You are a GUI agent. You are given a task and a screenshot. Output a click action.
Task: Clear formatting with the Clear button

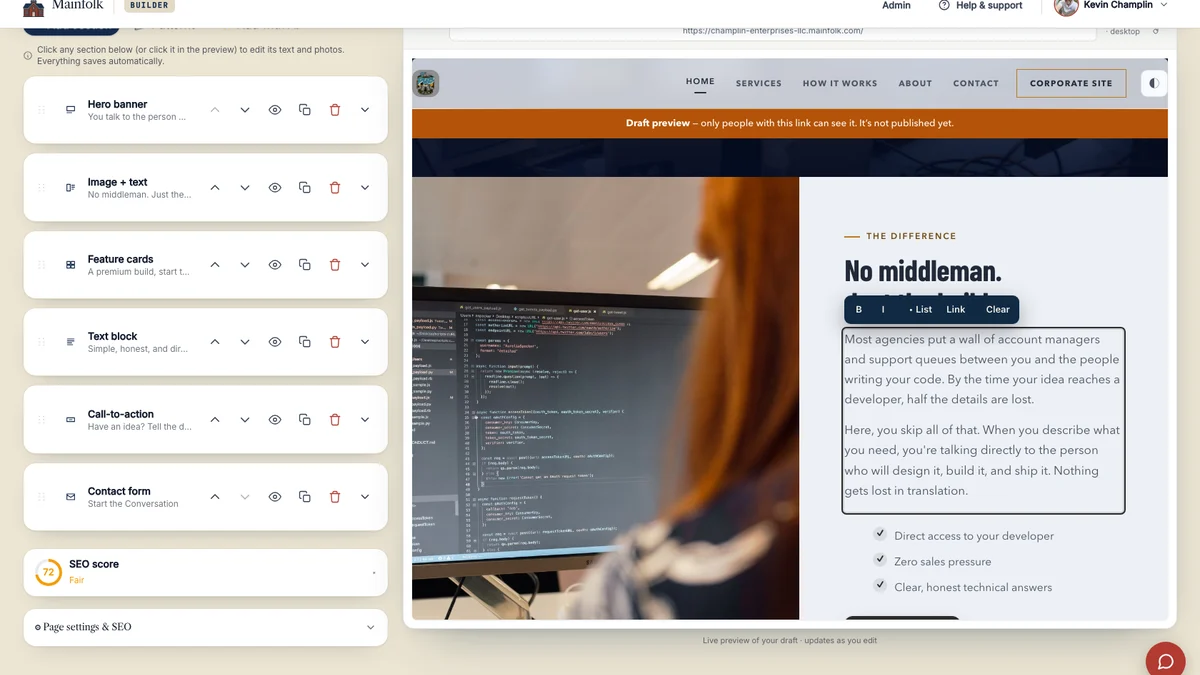(998, 309)
